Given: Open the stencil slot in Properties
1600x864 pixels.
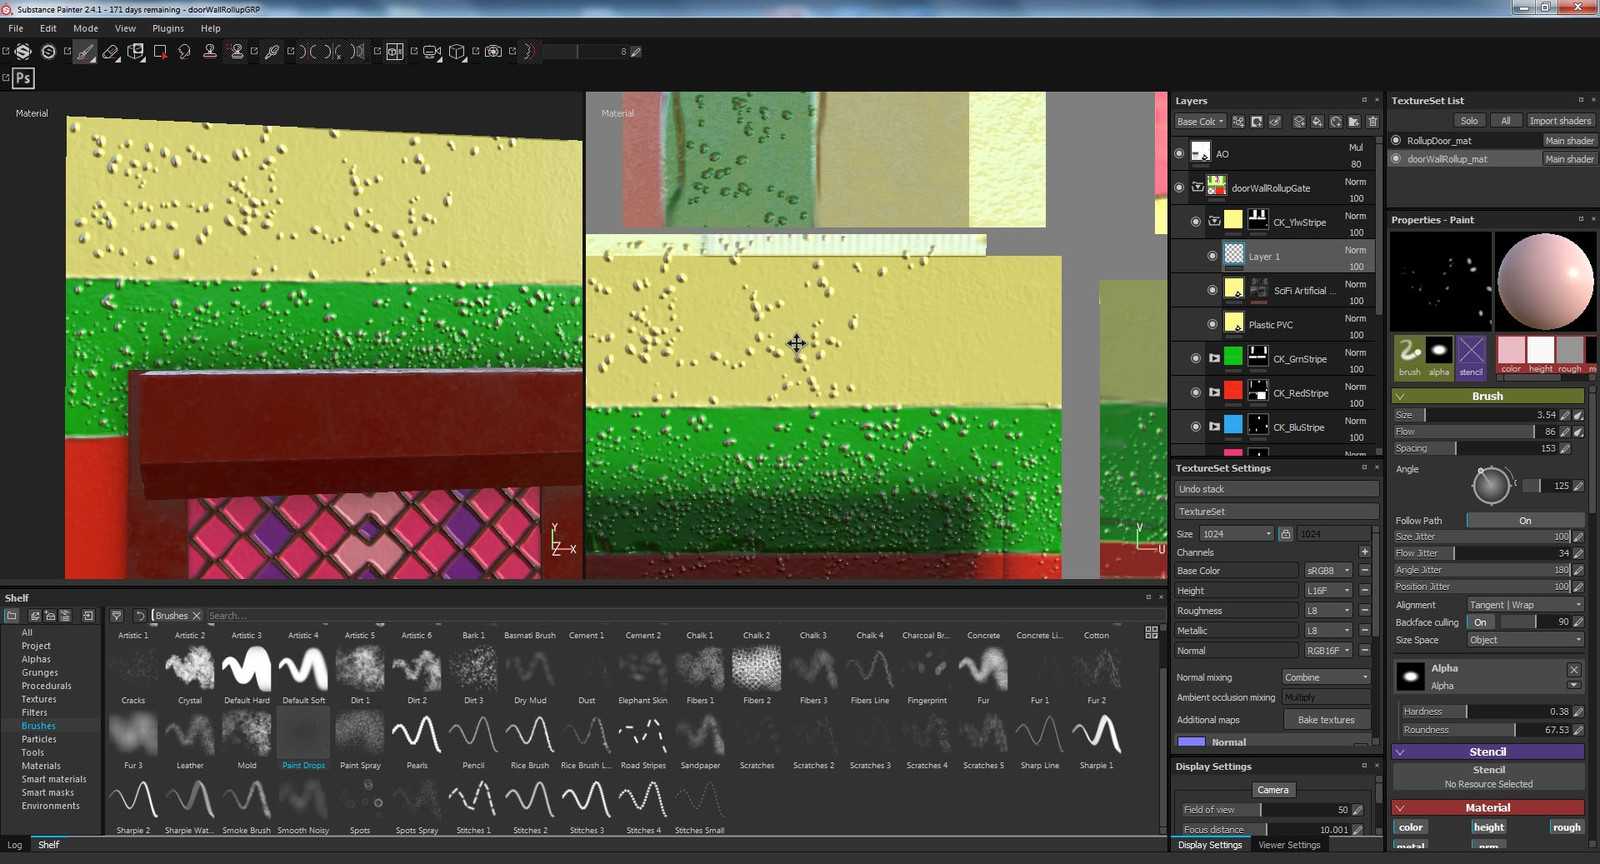Looking at the screenshot, I should coord(1471,357).
